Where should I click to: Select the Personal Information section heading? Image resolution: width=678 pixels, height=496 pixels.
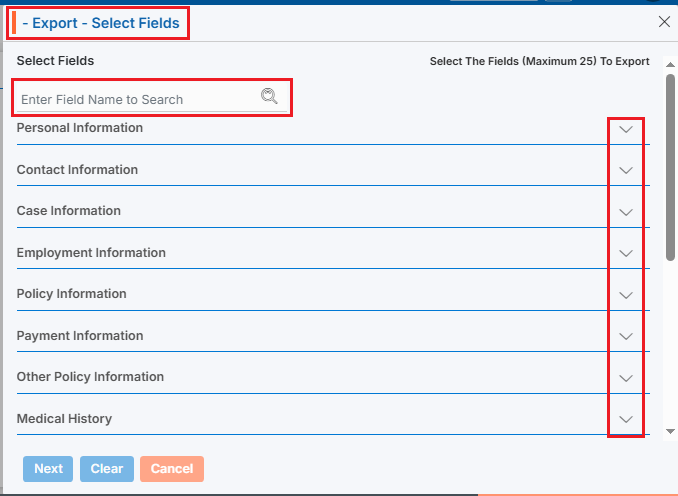[80, 128]
